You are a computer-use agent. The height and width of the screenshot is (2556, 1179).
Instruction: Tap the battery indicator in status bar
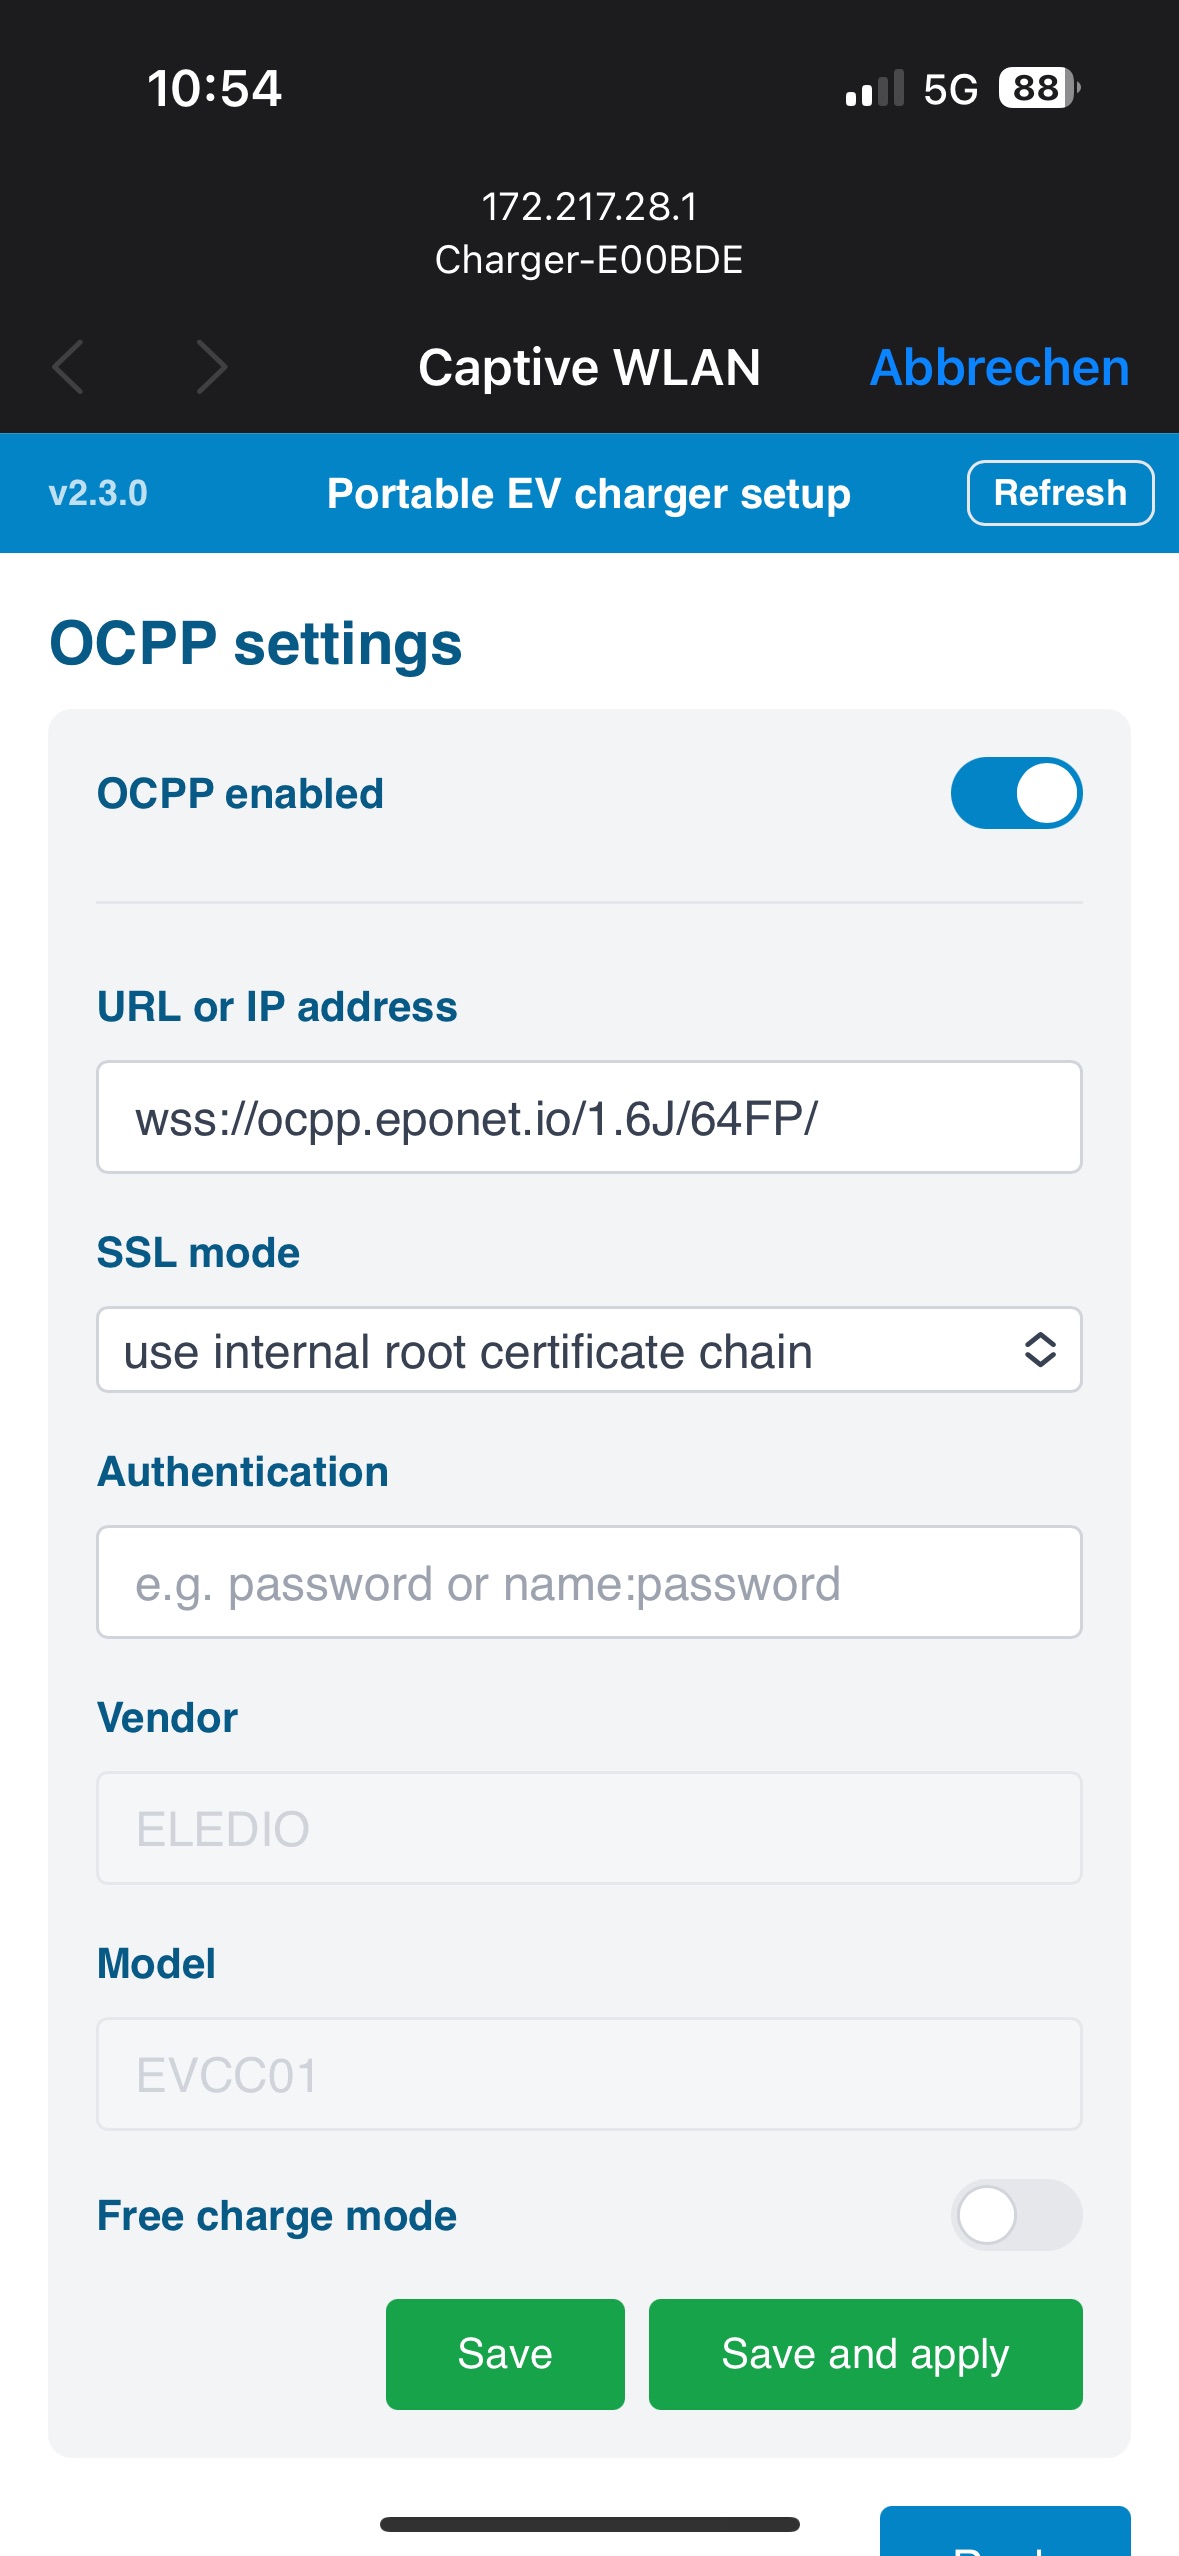tap(1039, 88)
